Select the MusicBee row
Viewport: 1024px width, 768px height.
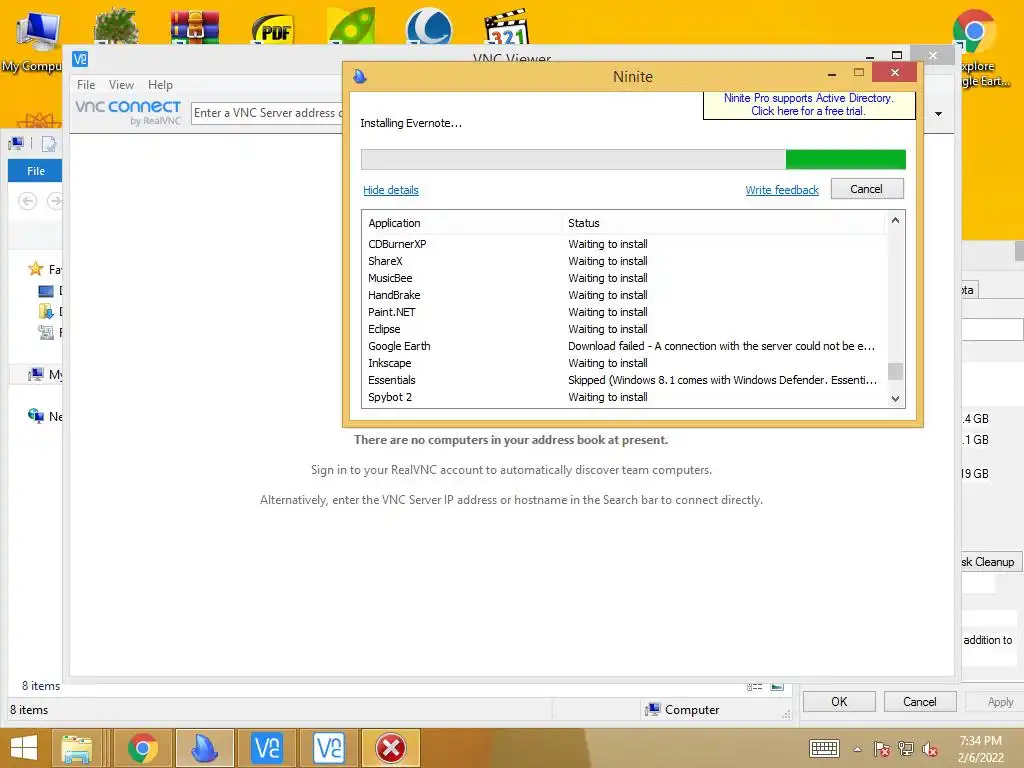(625, 278)
